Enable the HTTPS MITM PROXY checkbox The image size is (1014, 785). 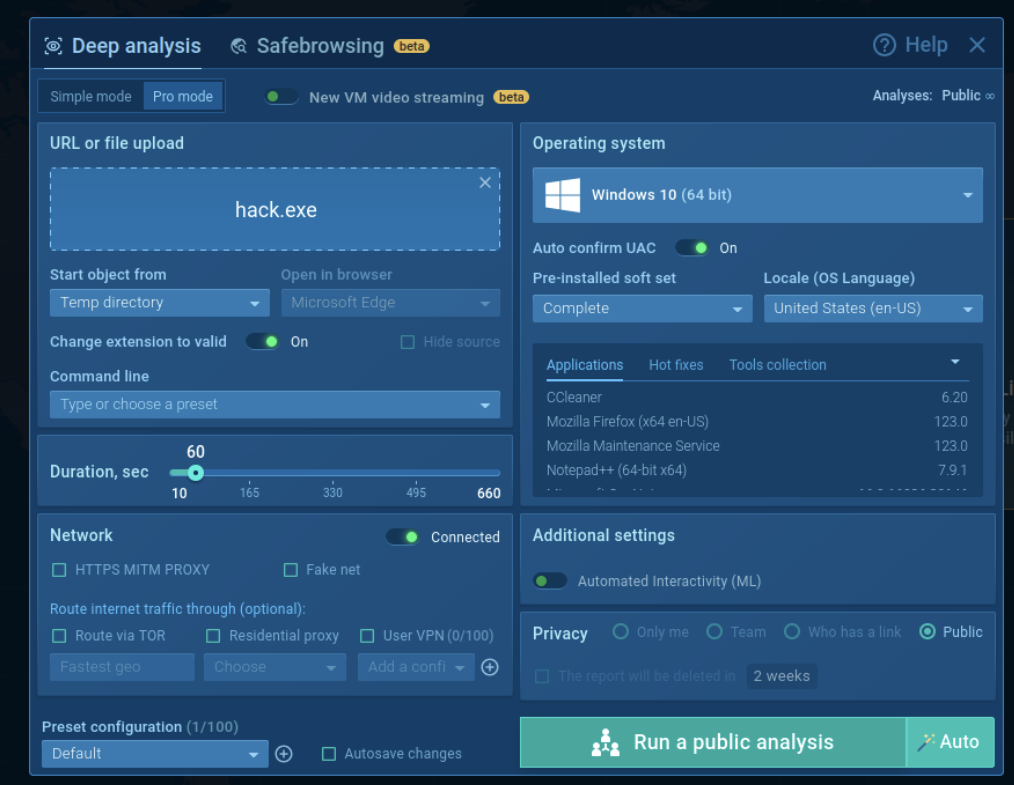(59, 570)
